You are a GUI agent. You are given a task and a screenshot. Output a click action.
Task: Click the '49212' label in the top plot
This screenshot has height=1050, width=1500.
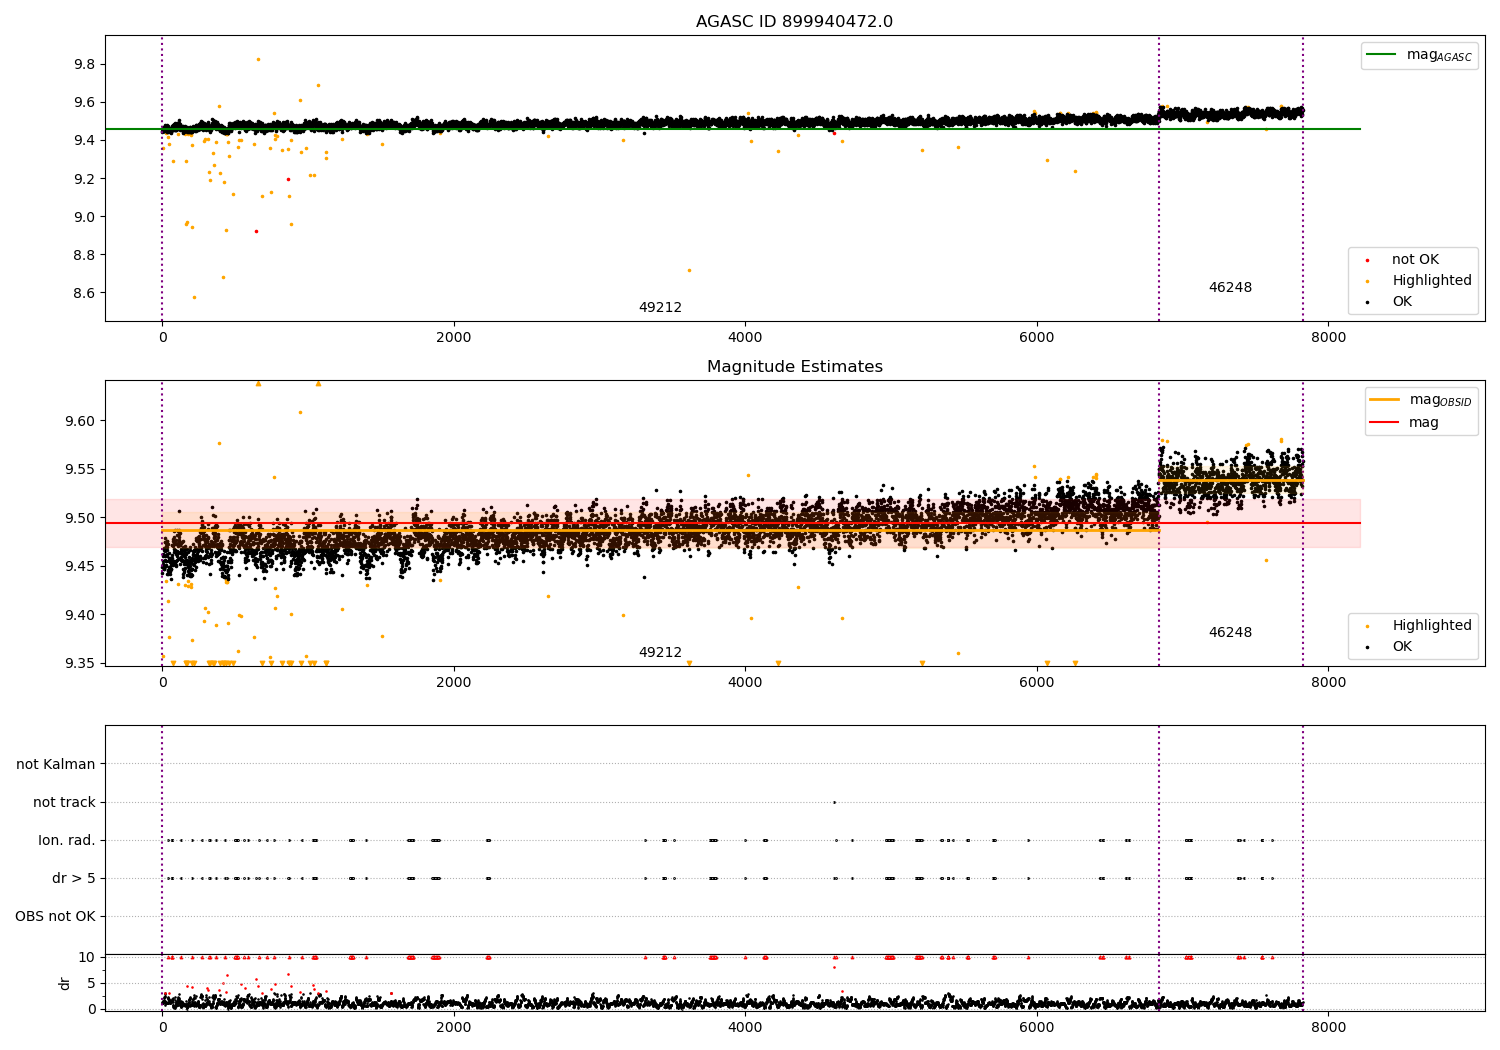pyautogui.click(x=660, y=308)
